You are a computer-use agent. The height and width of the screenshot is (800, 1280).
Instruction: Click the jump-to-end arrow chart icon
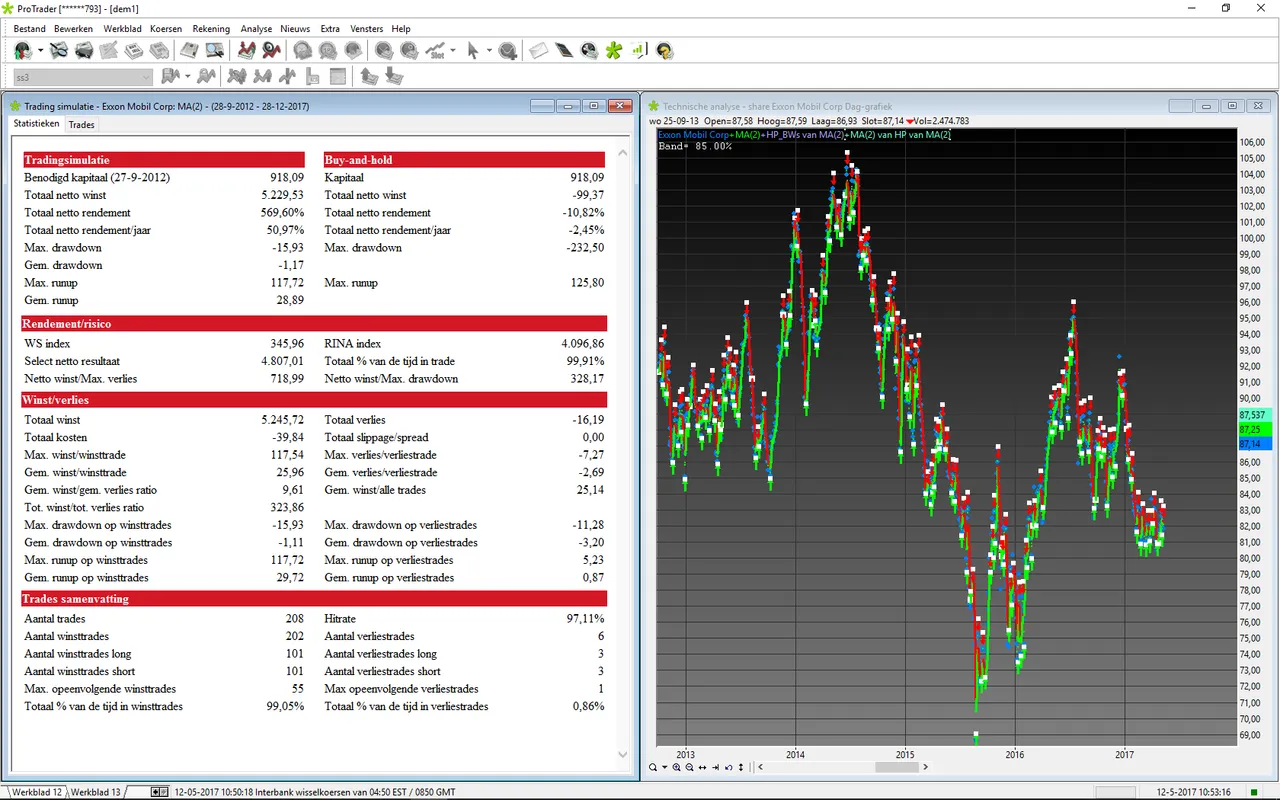click(x=715, y=767)
